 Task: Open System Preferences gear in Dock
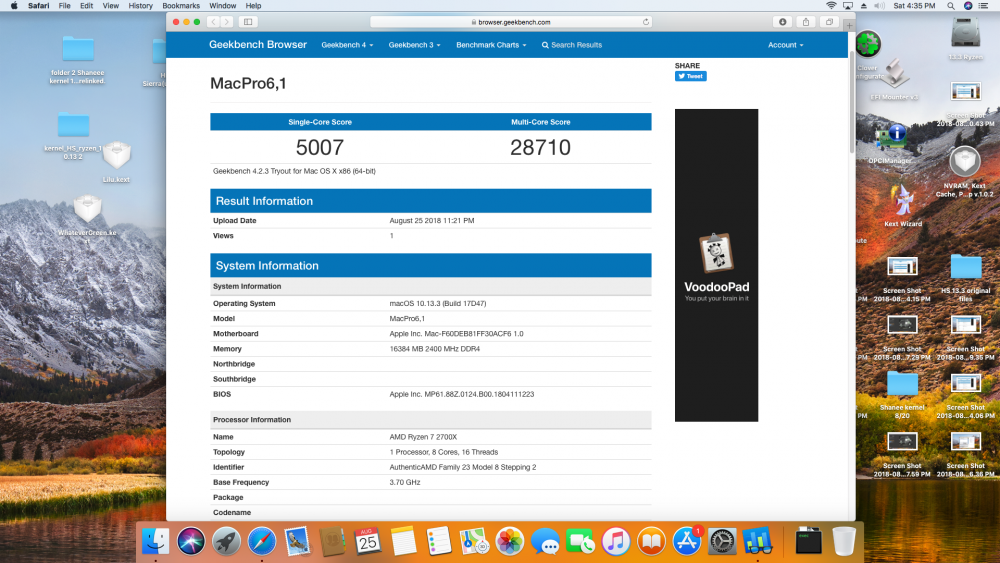coord(722,541)
